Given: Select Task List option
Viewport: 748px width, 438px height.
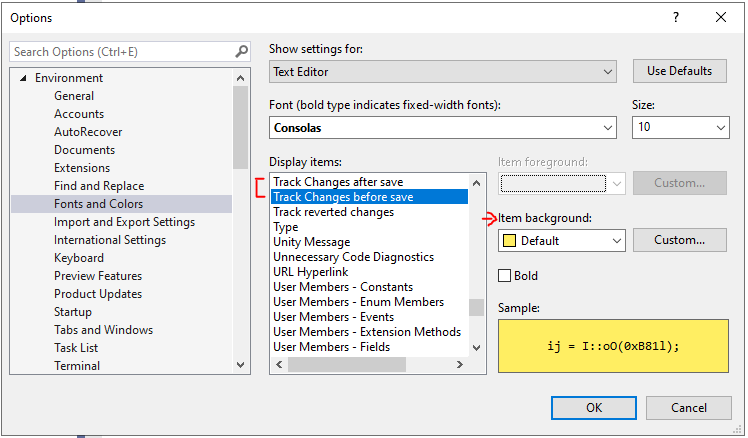Looking at the screenshot, I should (76, 348).
